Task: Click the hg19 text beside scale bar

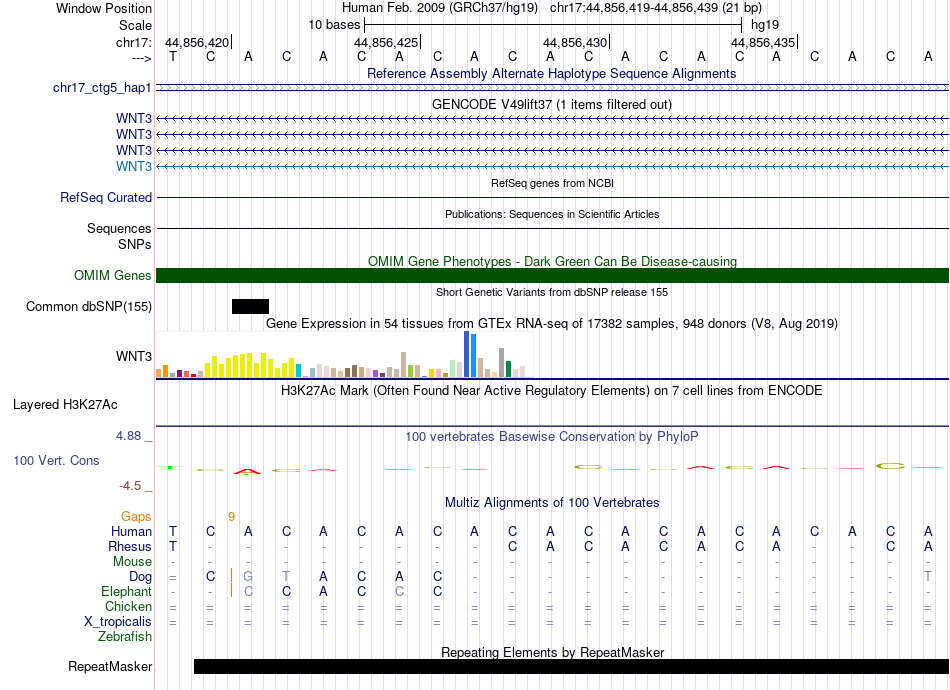Action: pyautogui.click(x=765, y=25)
